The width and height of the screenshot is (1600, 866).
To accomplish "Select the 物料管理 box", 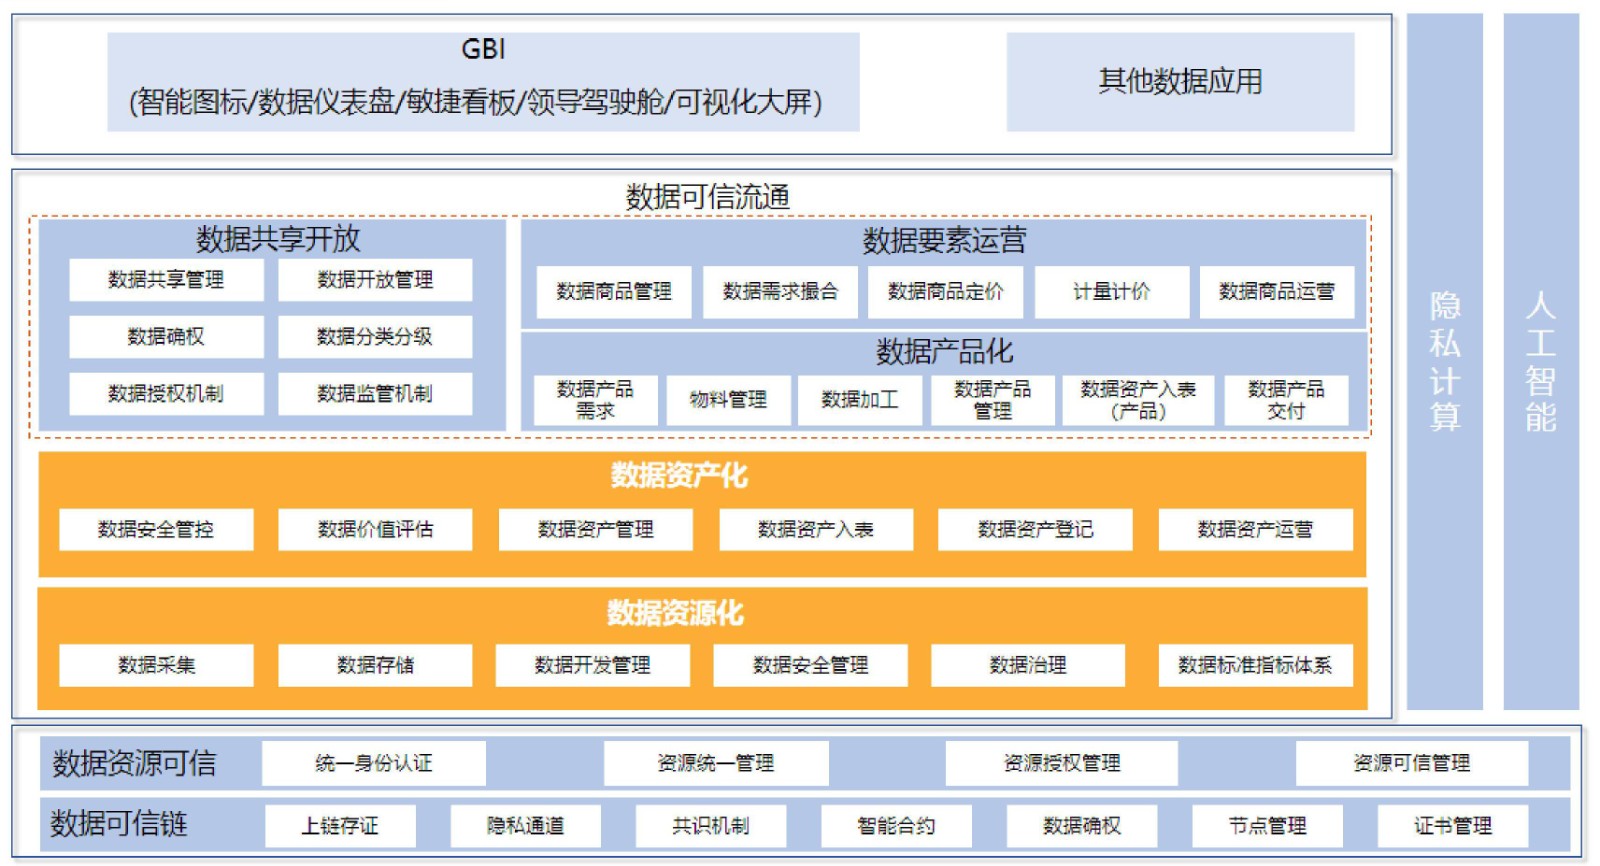I will [x=728, y=400].
